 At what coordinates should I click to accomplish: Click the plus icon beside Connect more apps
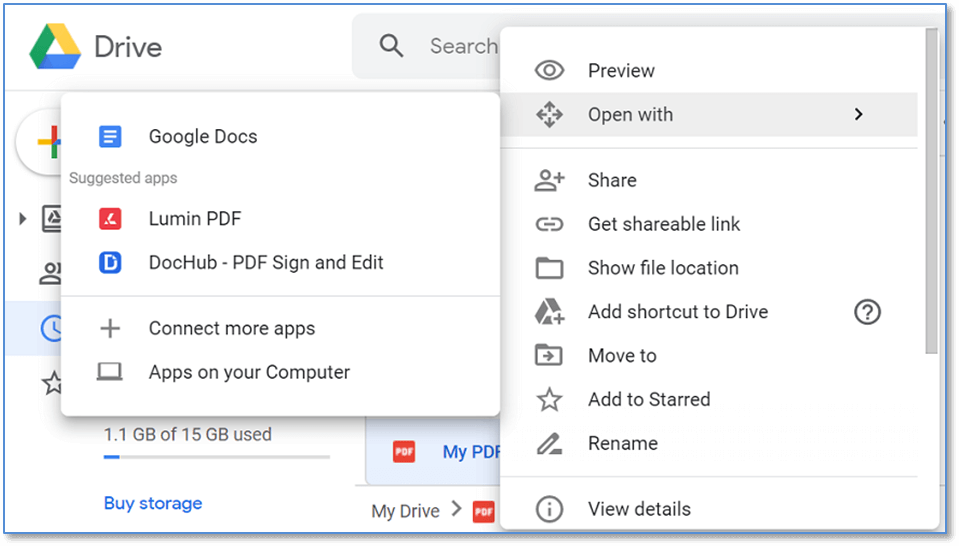110,328
